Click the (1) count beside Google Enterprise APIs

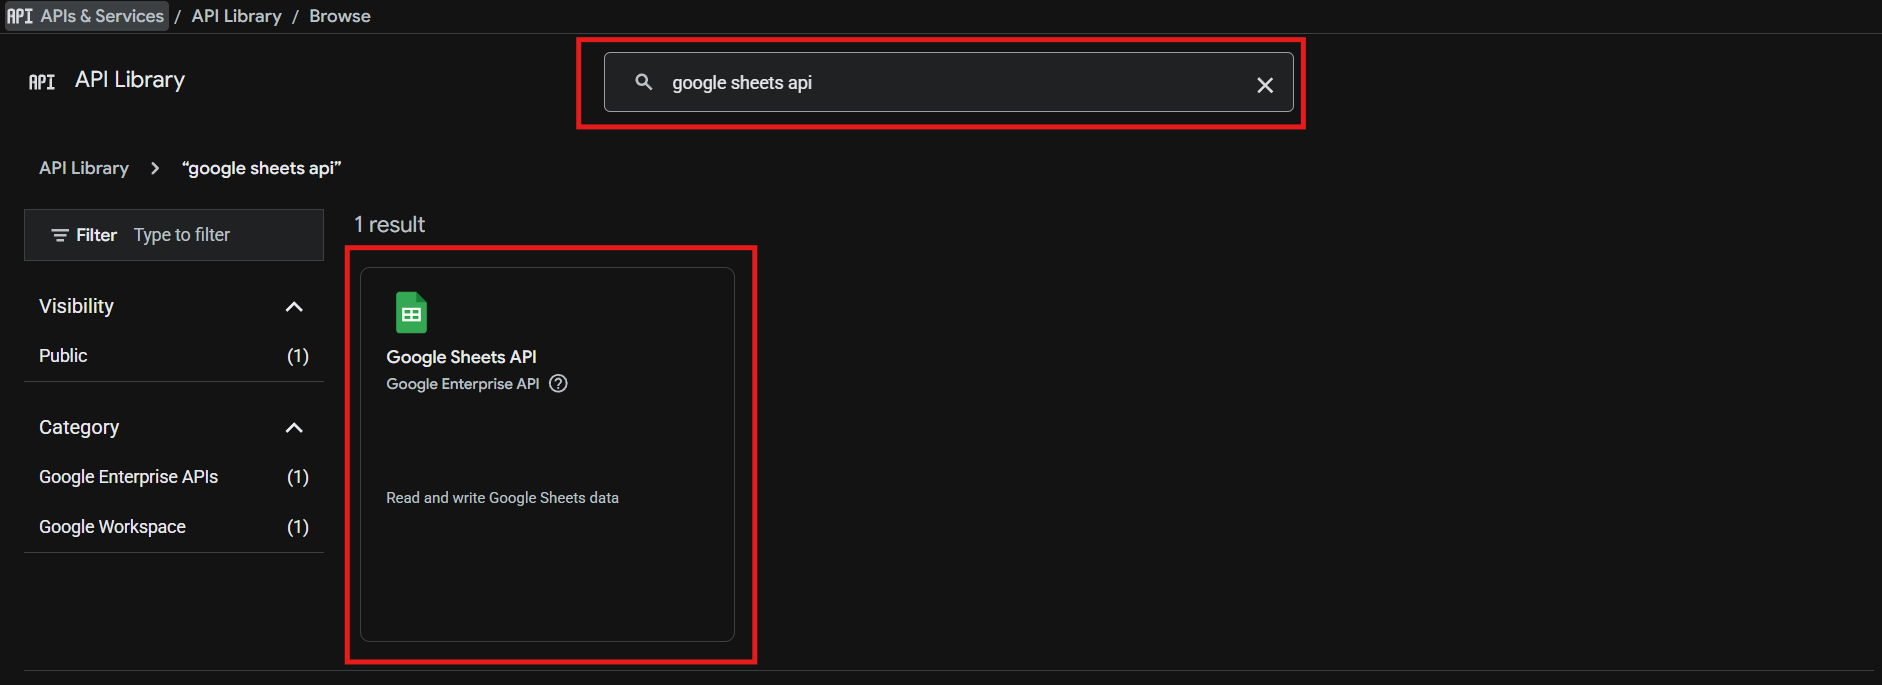tap(298, 477)
